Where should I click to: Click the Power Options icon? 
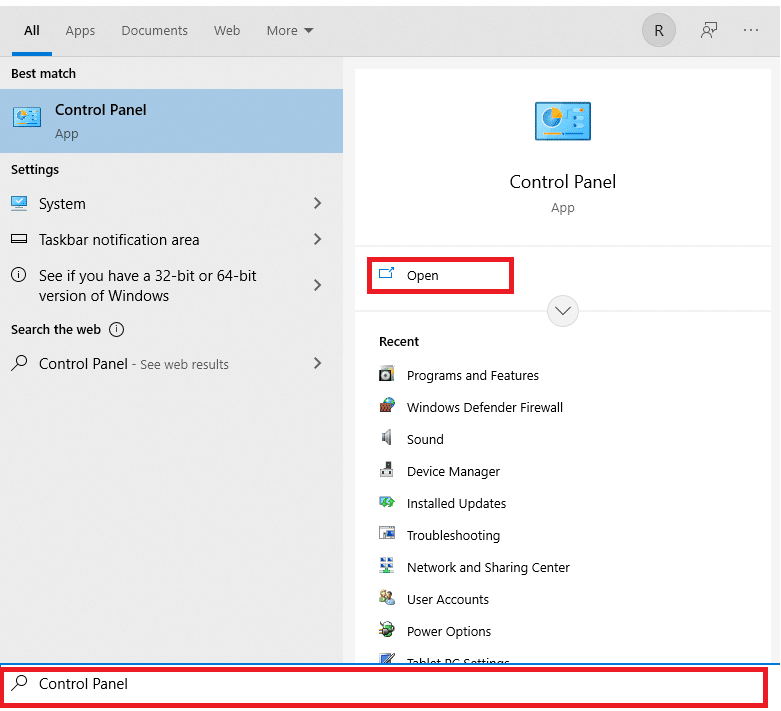point(387,631)
